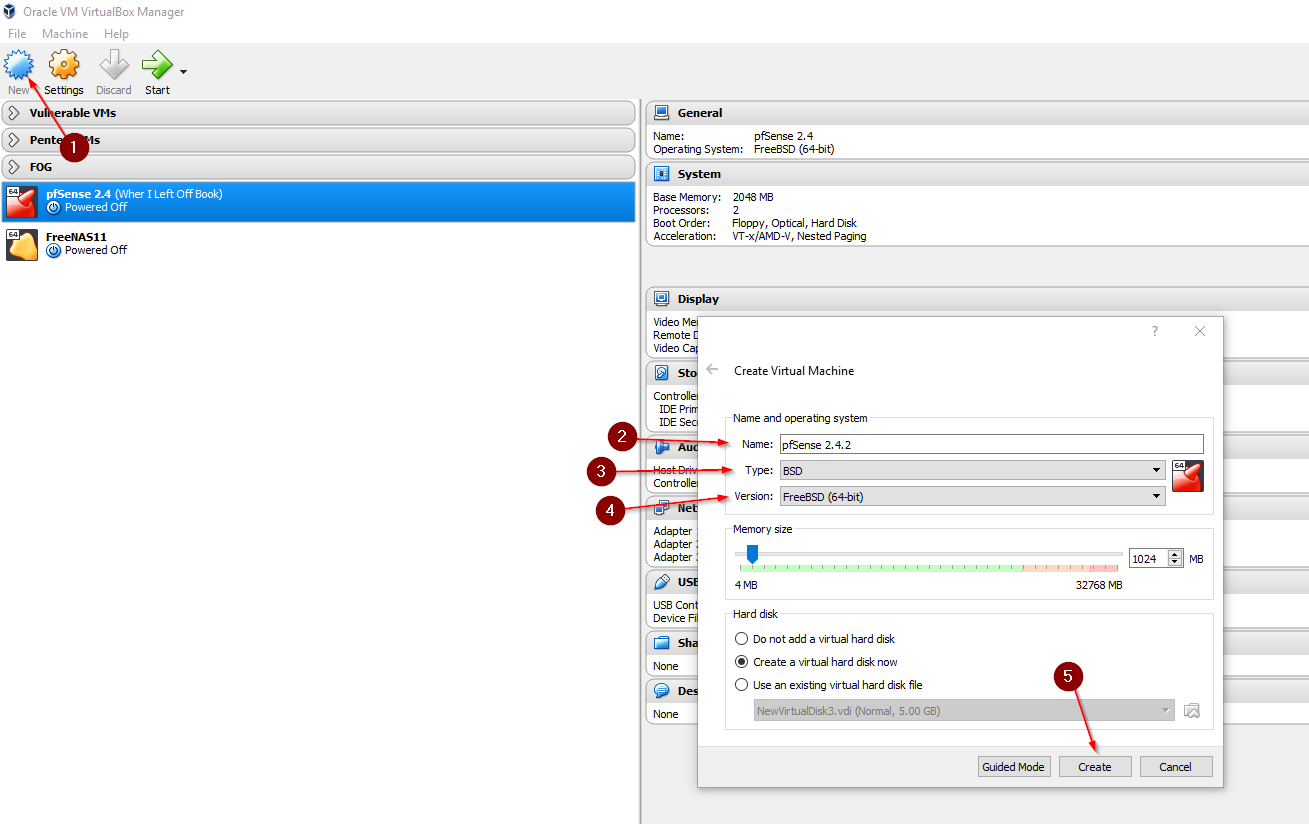1309x824 pixels.
Task: Click the VirtualBox title bar icon
Action: [10, 12]
